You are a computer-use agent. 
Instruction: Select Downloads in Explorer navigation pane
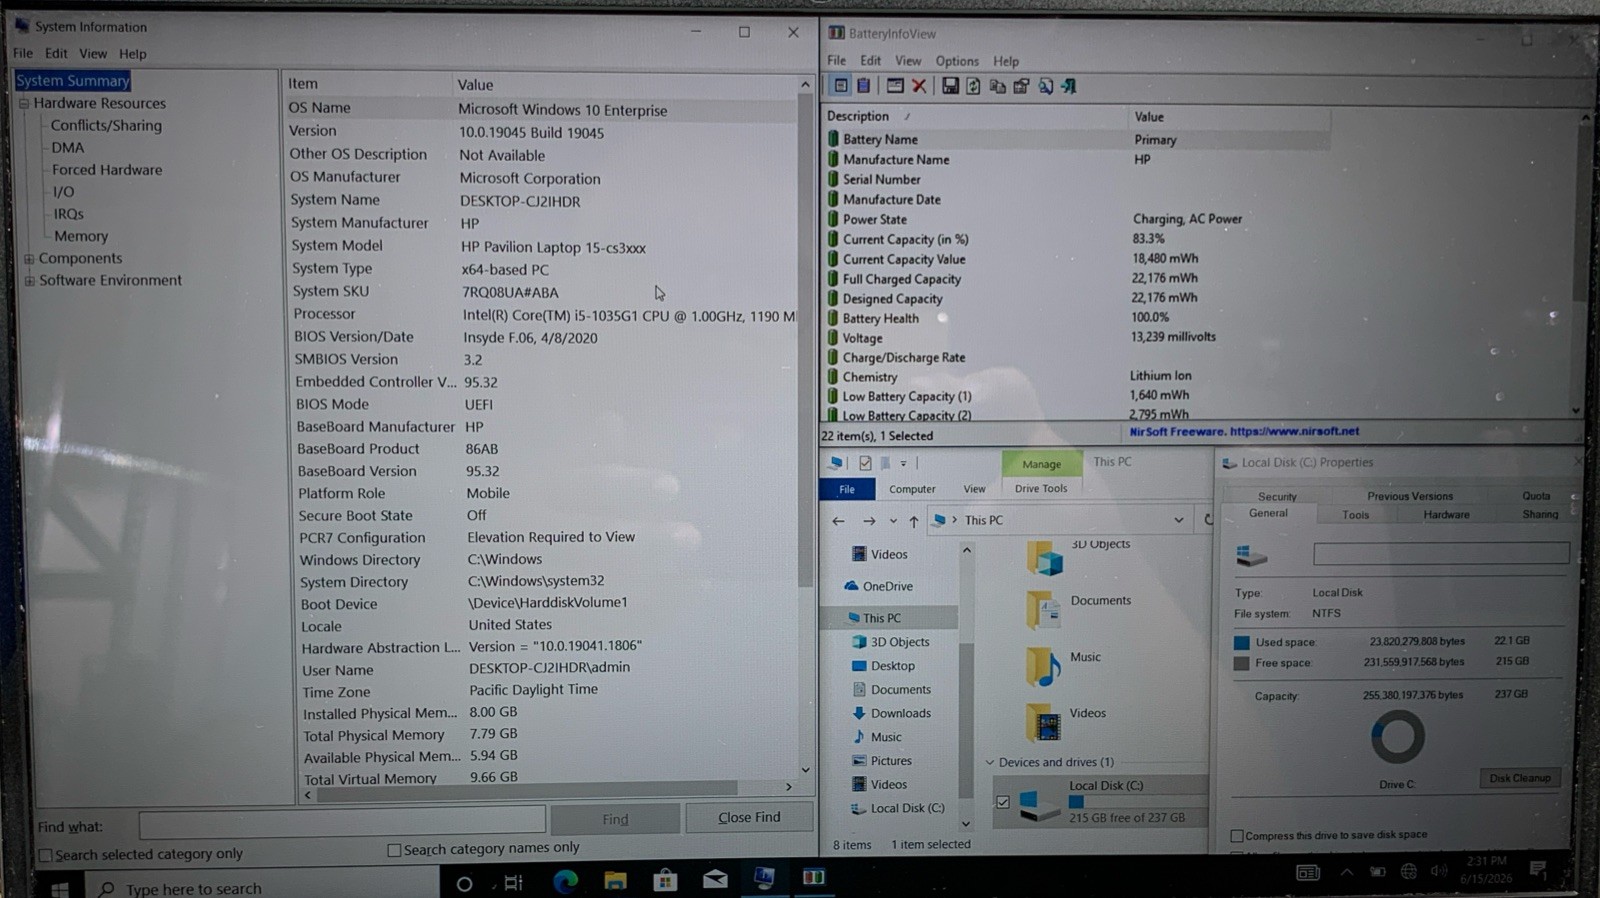point(900,714)
